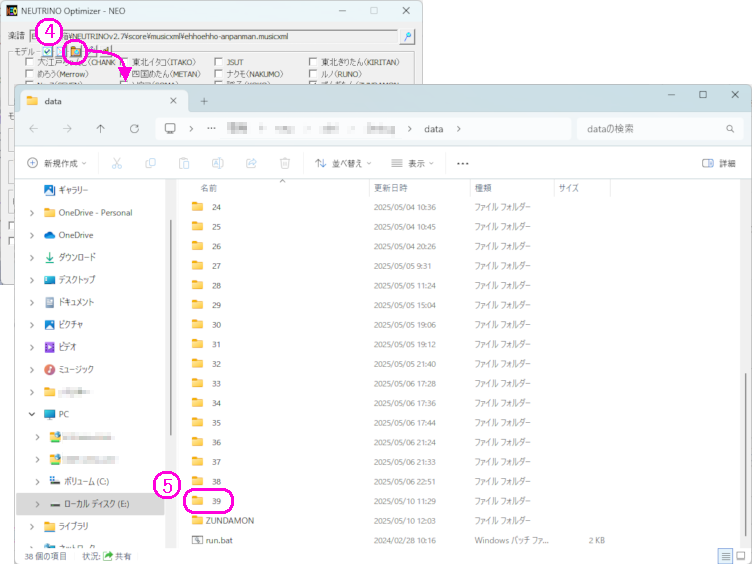Click the PC monitor icon in address bar
Screen dimensions: 752x564
pos(170,129)
